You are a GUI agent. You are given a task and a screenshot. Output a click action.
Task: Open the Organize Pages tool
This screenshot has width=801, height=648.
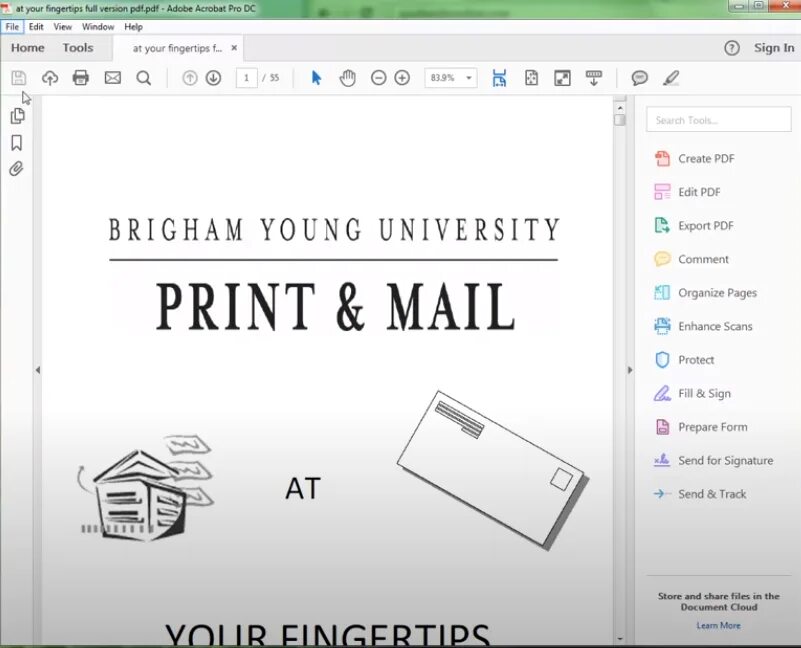[x=705, y=293]
